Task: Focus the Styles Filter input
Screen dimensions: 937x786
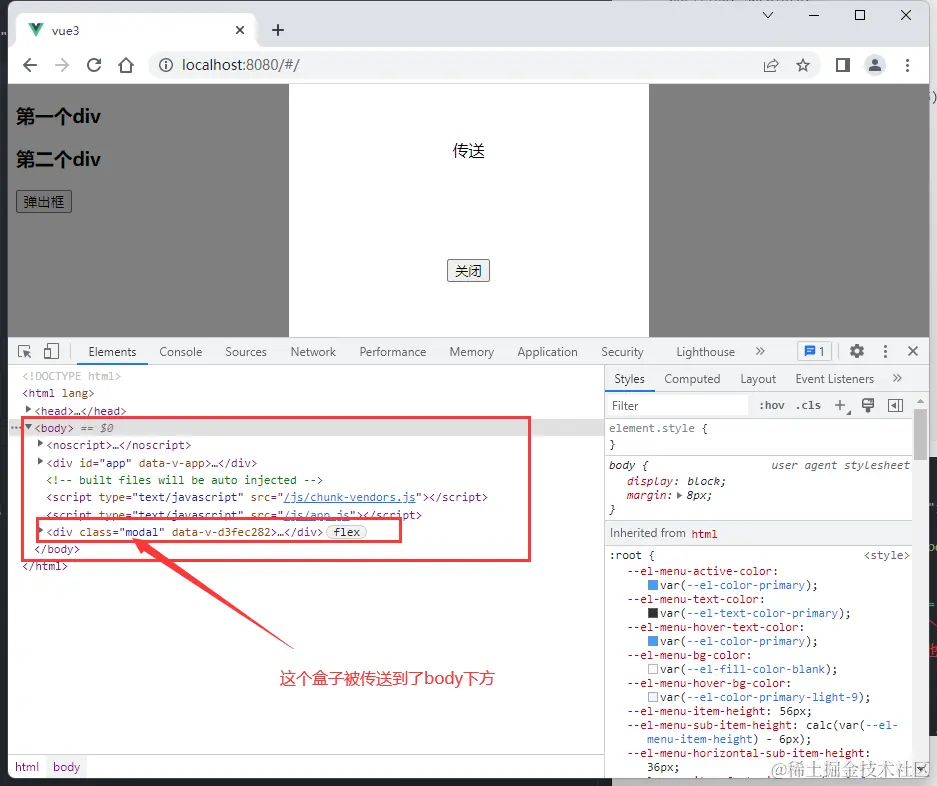Action: (678, 405)
